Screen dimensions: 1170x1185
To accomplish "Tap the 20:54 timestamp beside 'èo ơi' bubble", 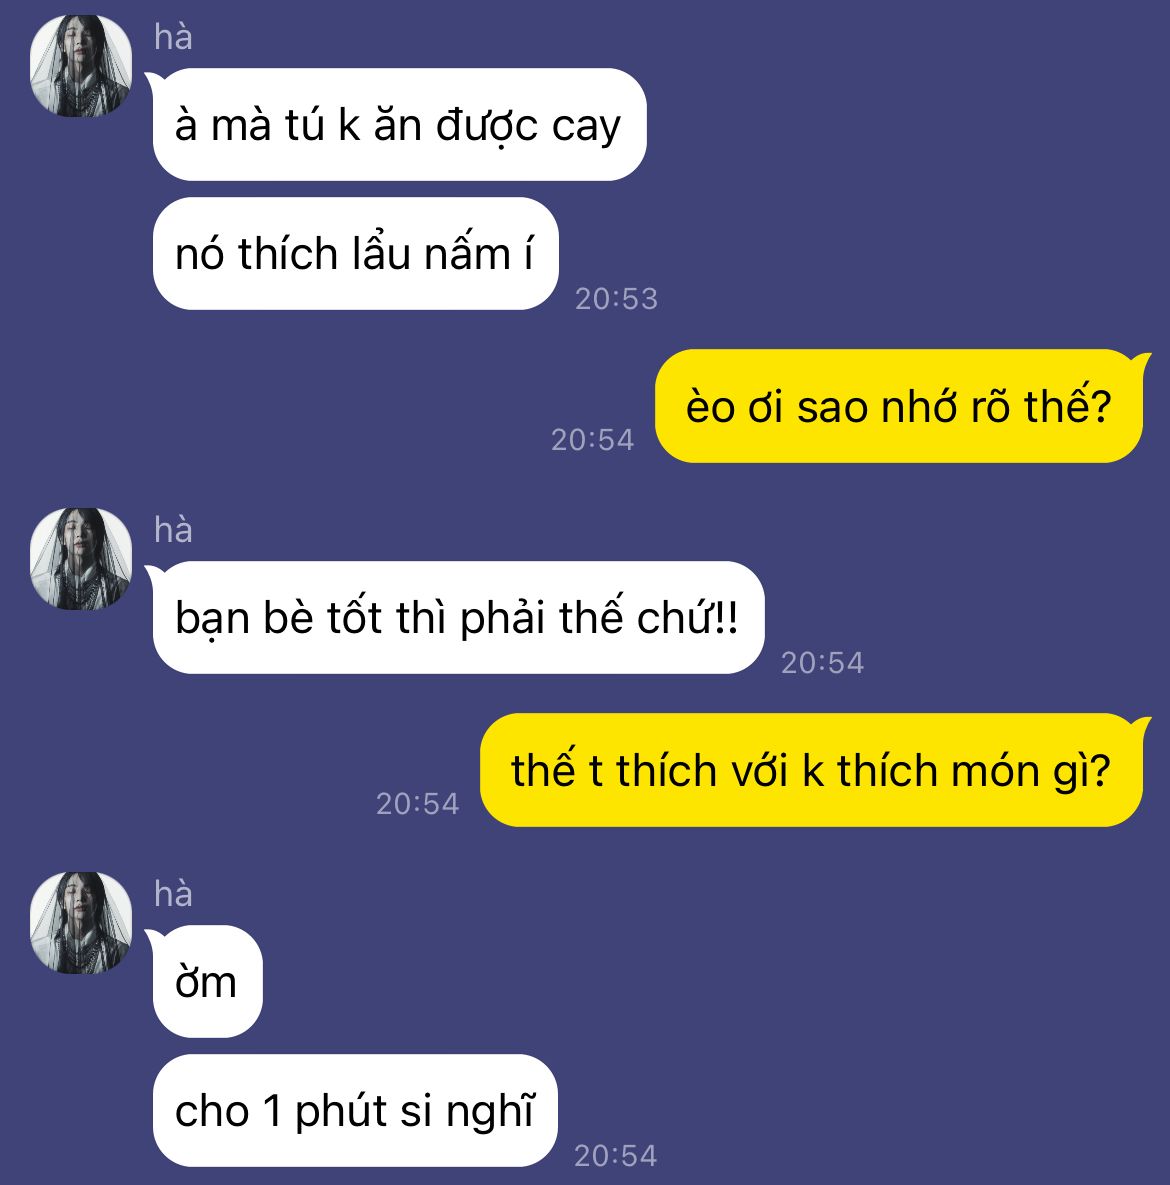I will point(593,440).
